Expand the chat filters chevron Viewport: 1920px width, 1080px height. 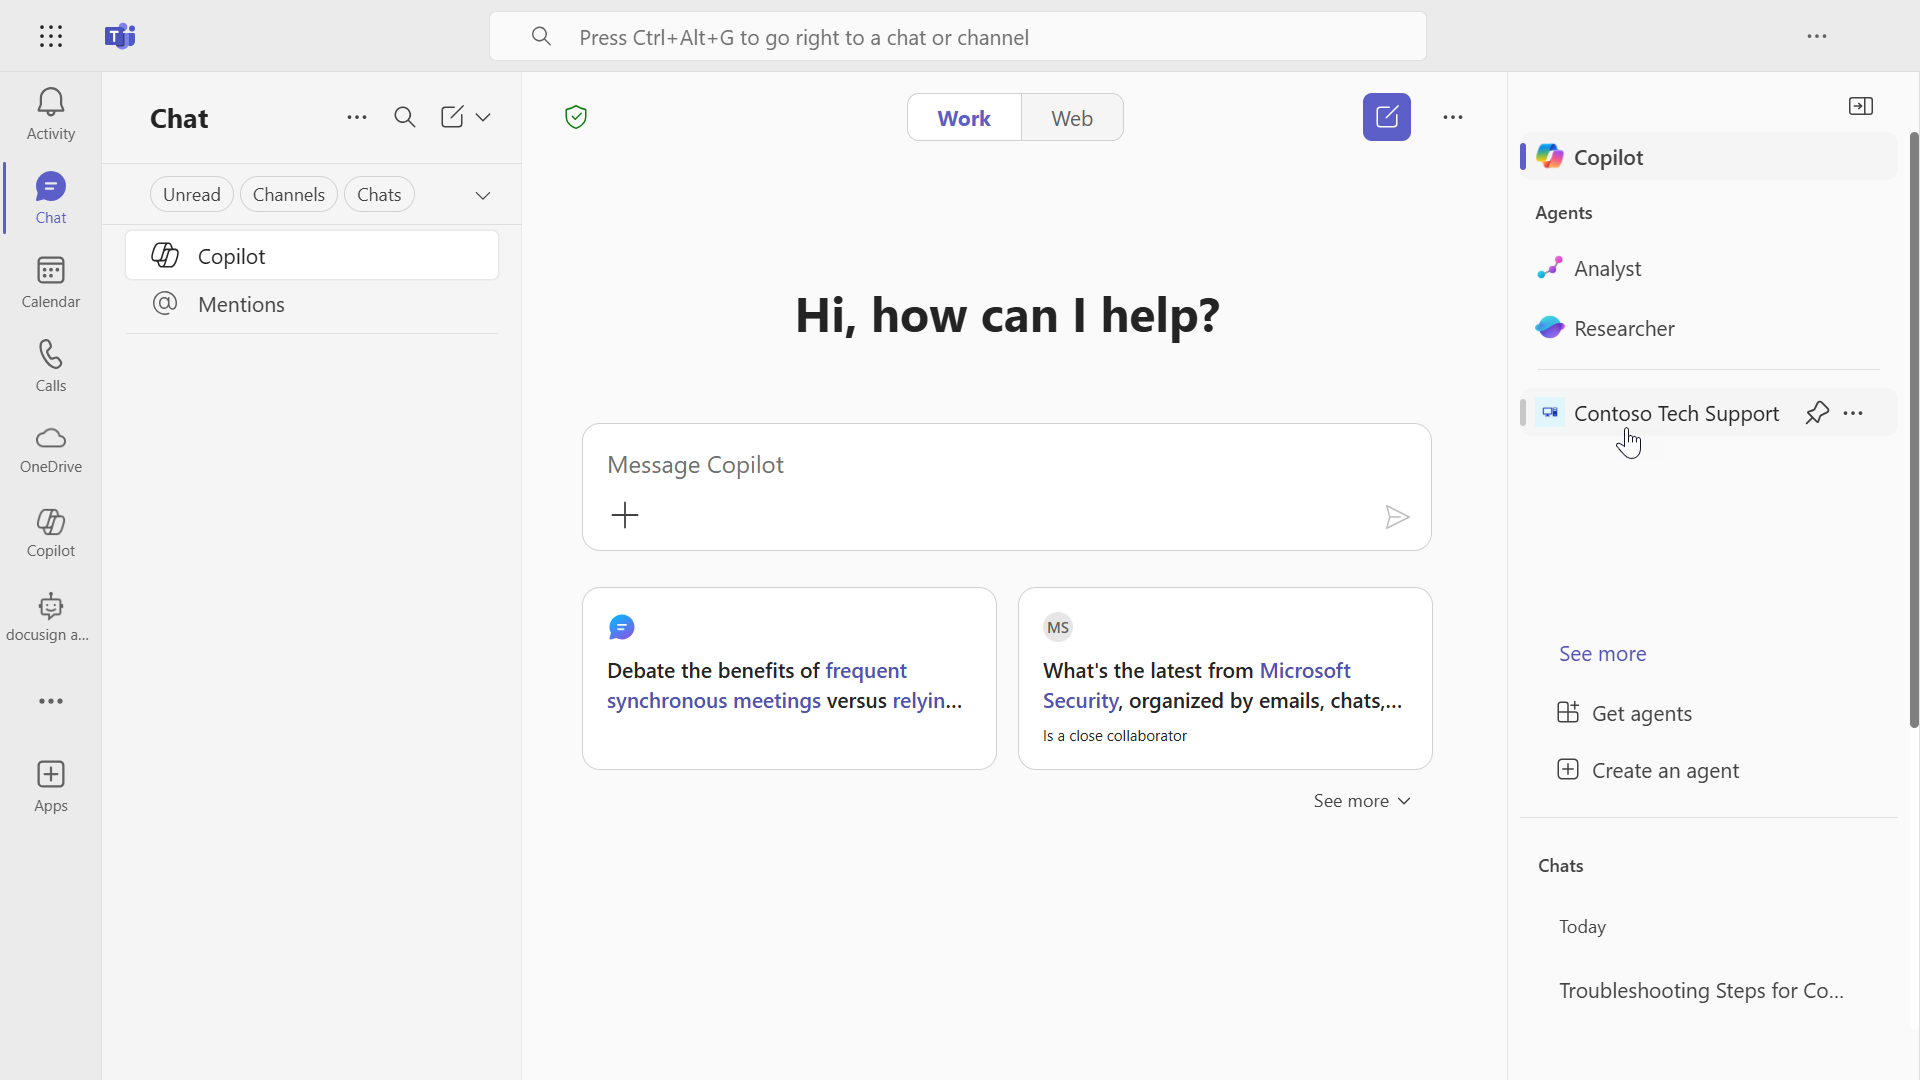(x=483, y=195)
